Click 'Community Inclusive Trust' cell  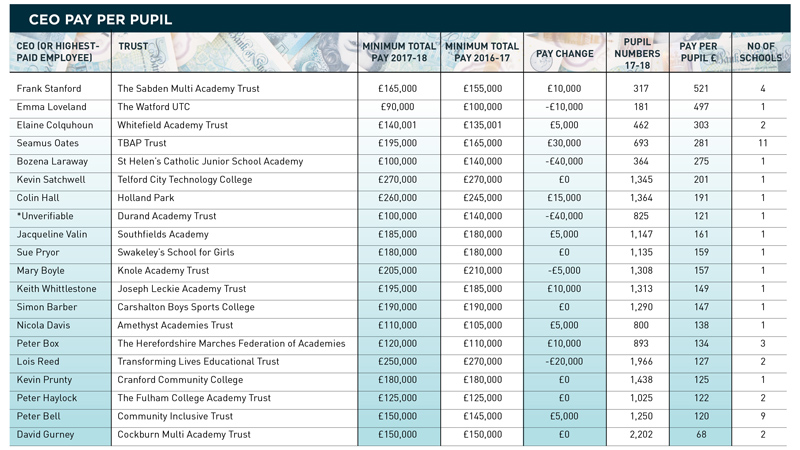(175, 416)
